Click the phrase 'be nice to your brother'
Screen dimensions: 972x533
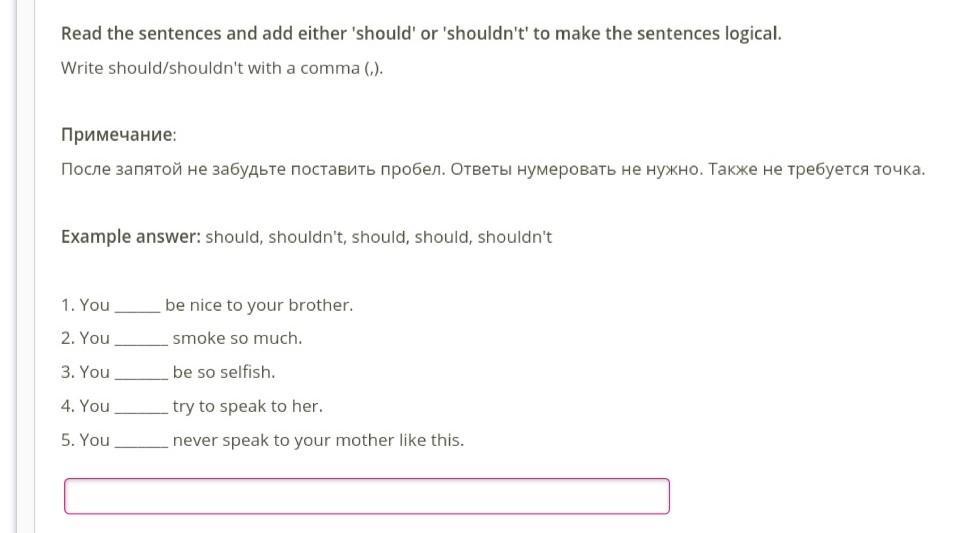pos(259,305)
